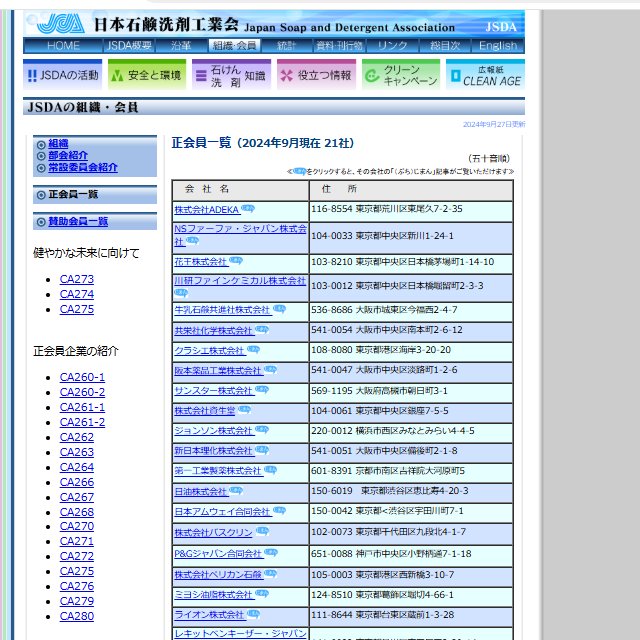Click the article icon beside 共栄社化学株式会社

(262, 329)
